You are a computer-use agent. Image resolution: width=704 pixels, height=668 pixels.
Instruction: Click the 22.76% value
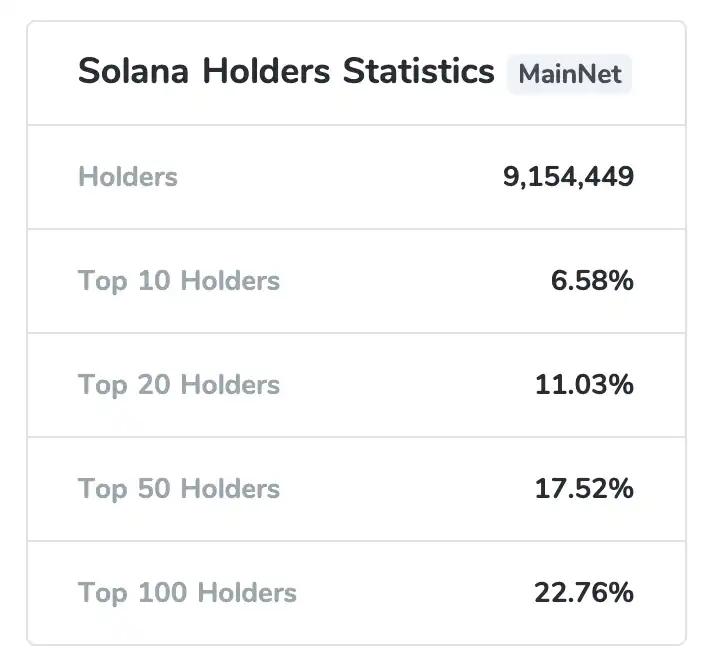tap(584, 593)
